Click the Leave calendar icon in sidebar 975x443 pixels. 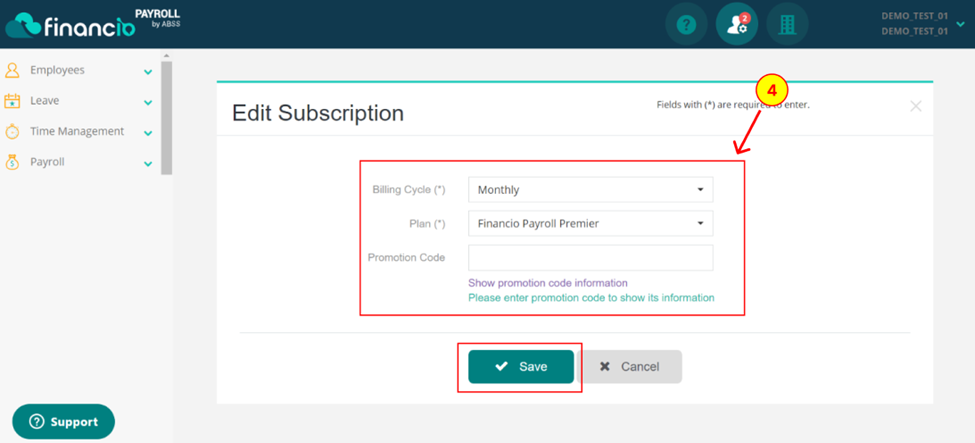coord(12,101)
